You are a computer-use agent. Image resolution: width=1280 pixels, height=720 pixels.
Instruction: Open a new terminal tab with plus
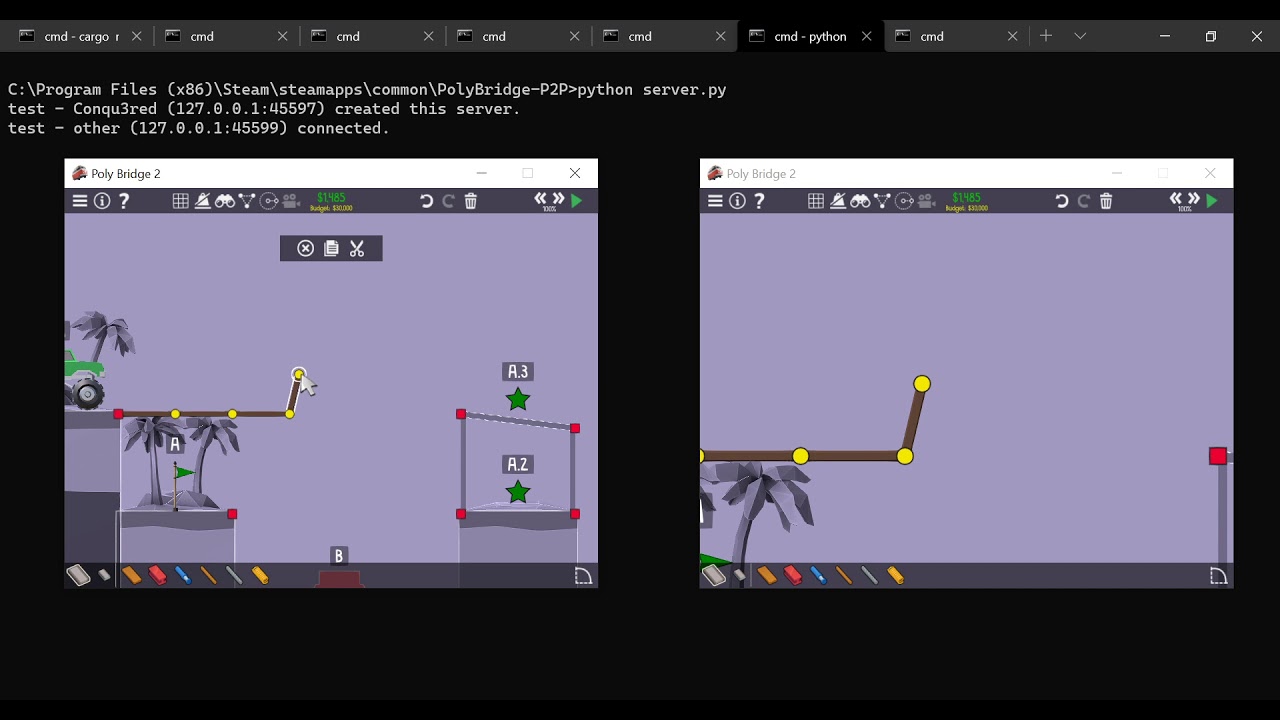point(1046,36)
